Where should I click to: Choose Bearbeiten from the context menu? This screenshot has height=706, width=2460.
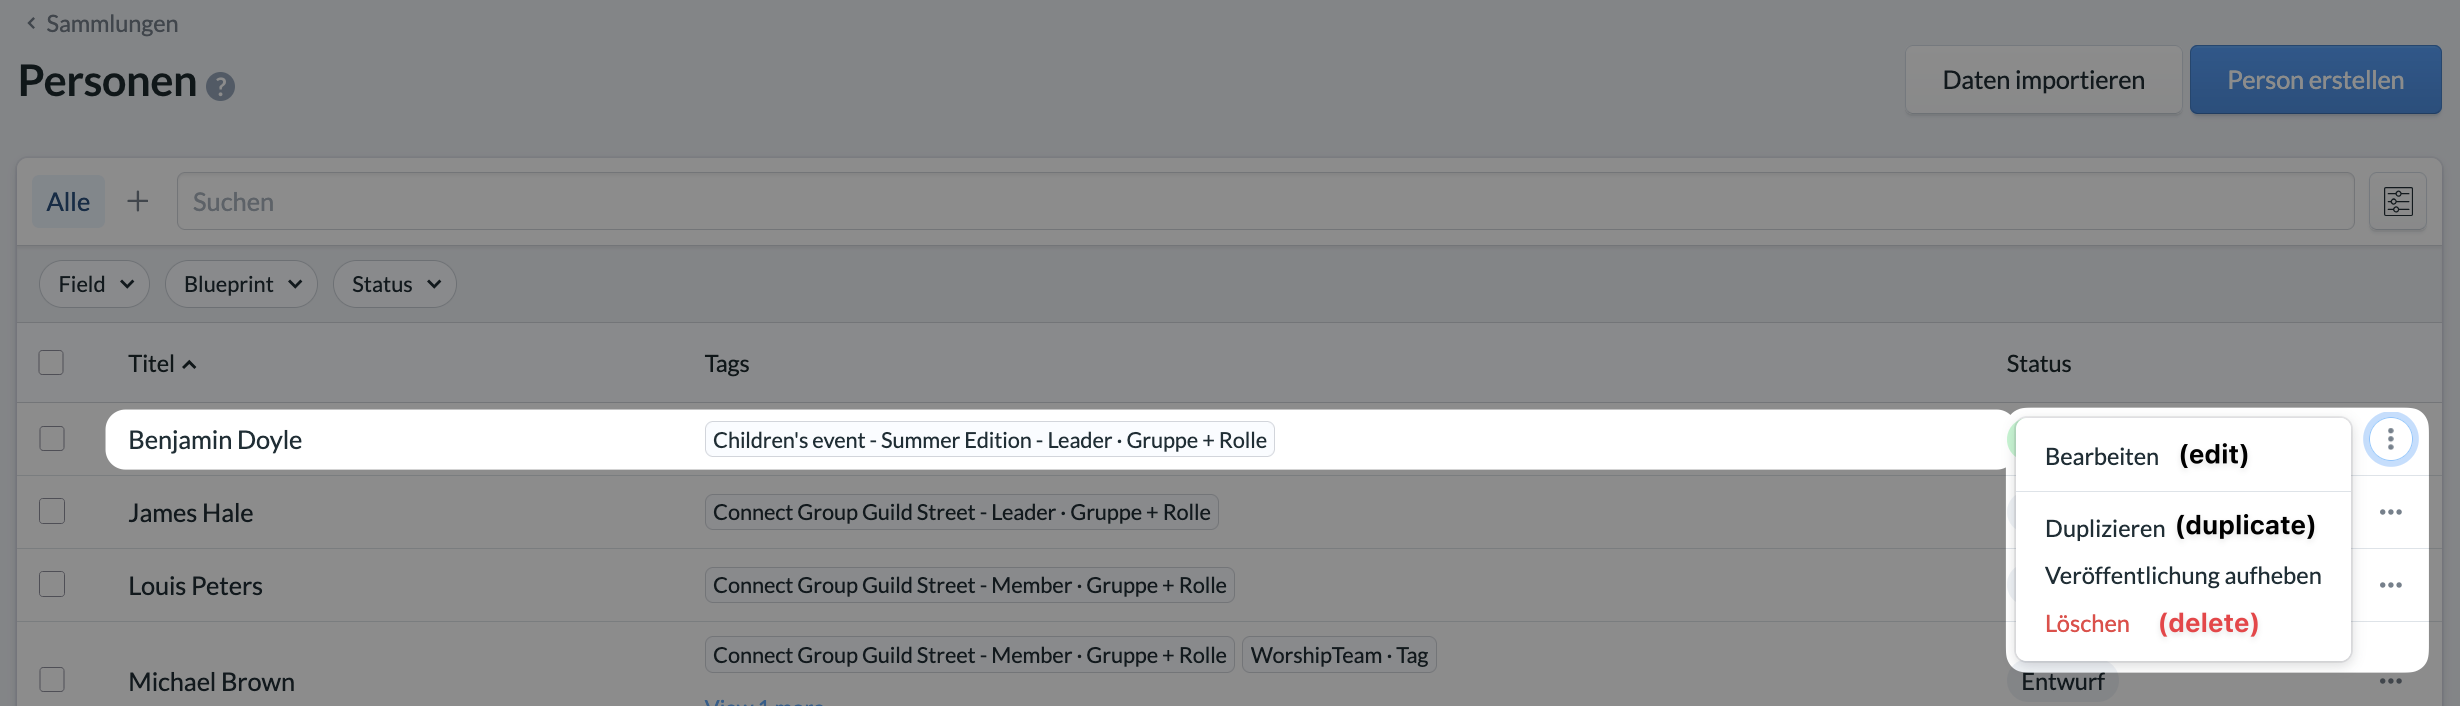click(x=2102, y=456)
